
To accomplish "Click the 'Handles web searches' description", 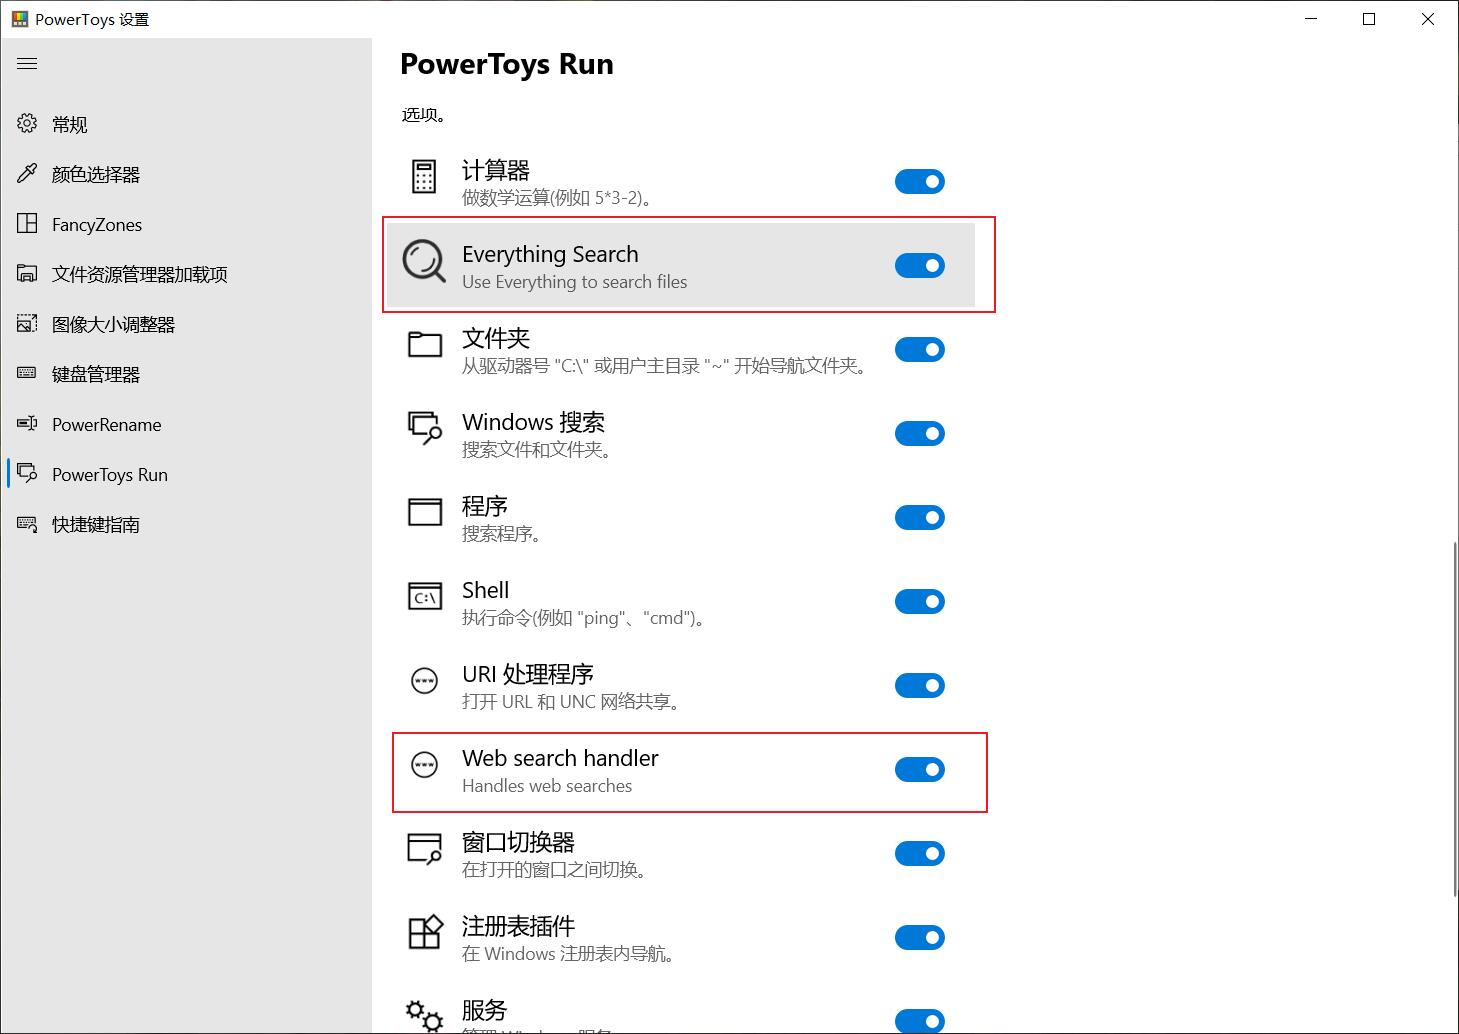I will [547, 786].
